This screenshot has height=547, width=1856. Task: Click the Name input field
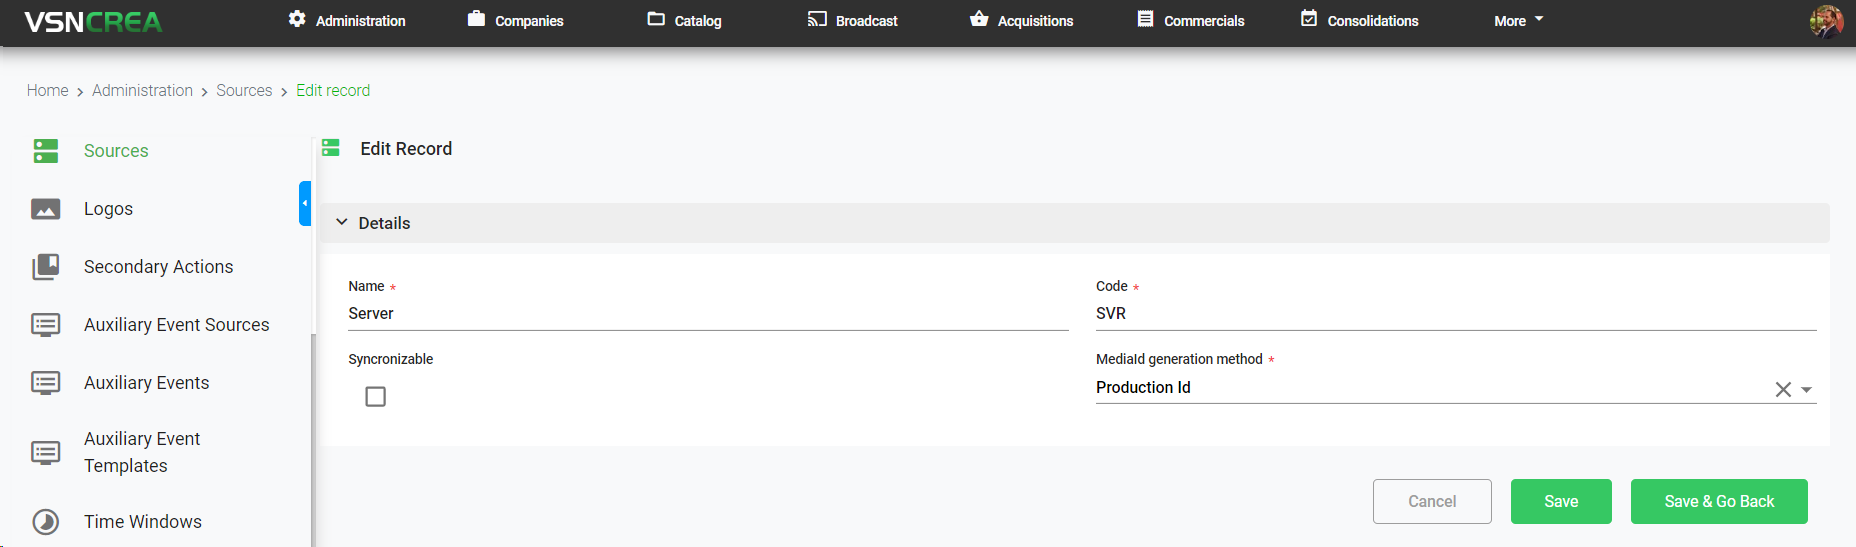(707, 314)
